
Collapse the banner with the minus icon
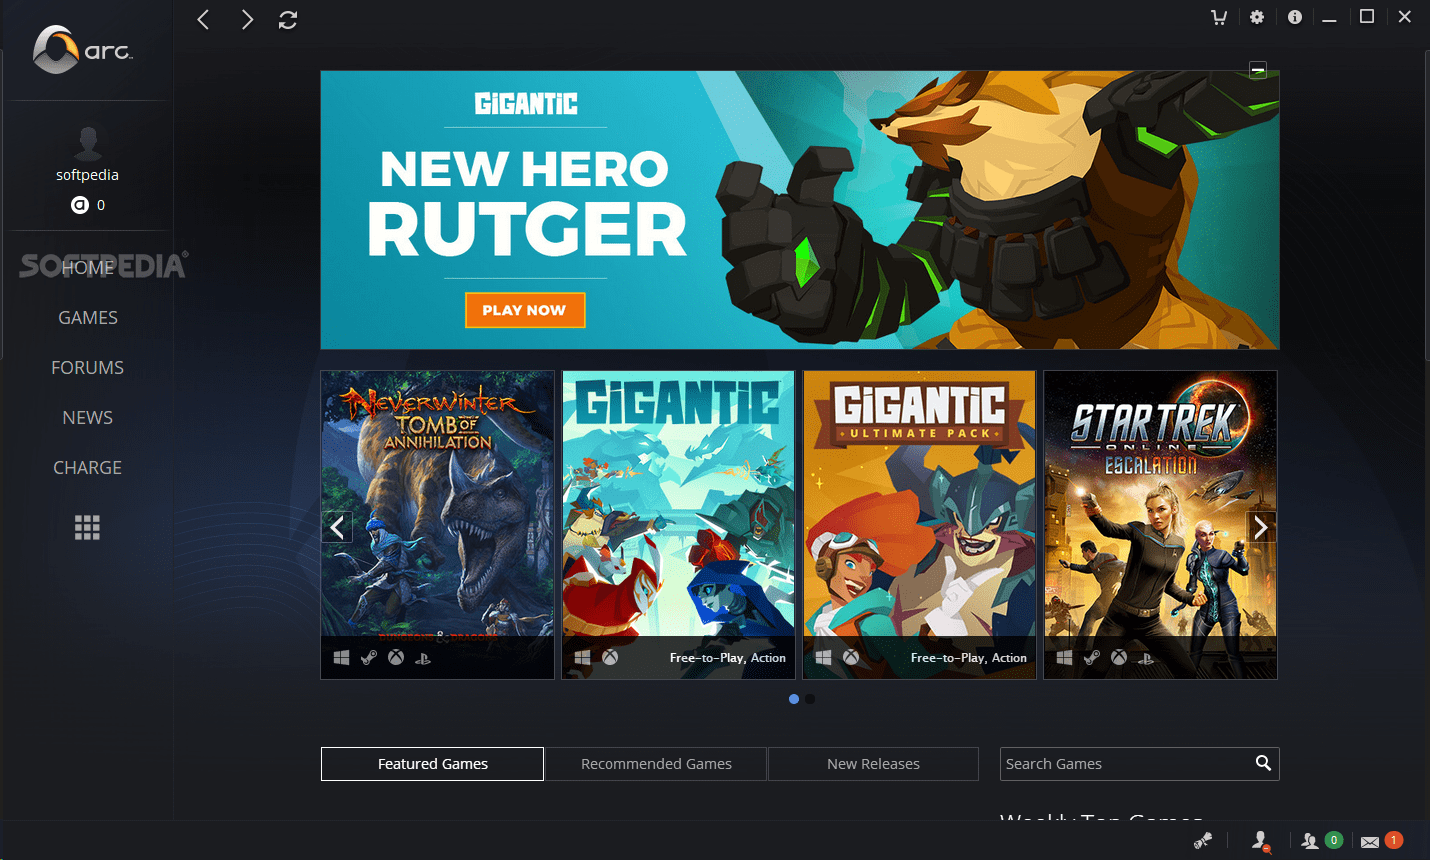pyautogui.click(x=1258, y=70)
